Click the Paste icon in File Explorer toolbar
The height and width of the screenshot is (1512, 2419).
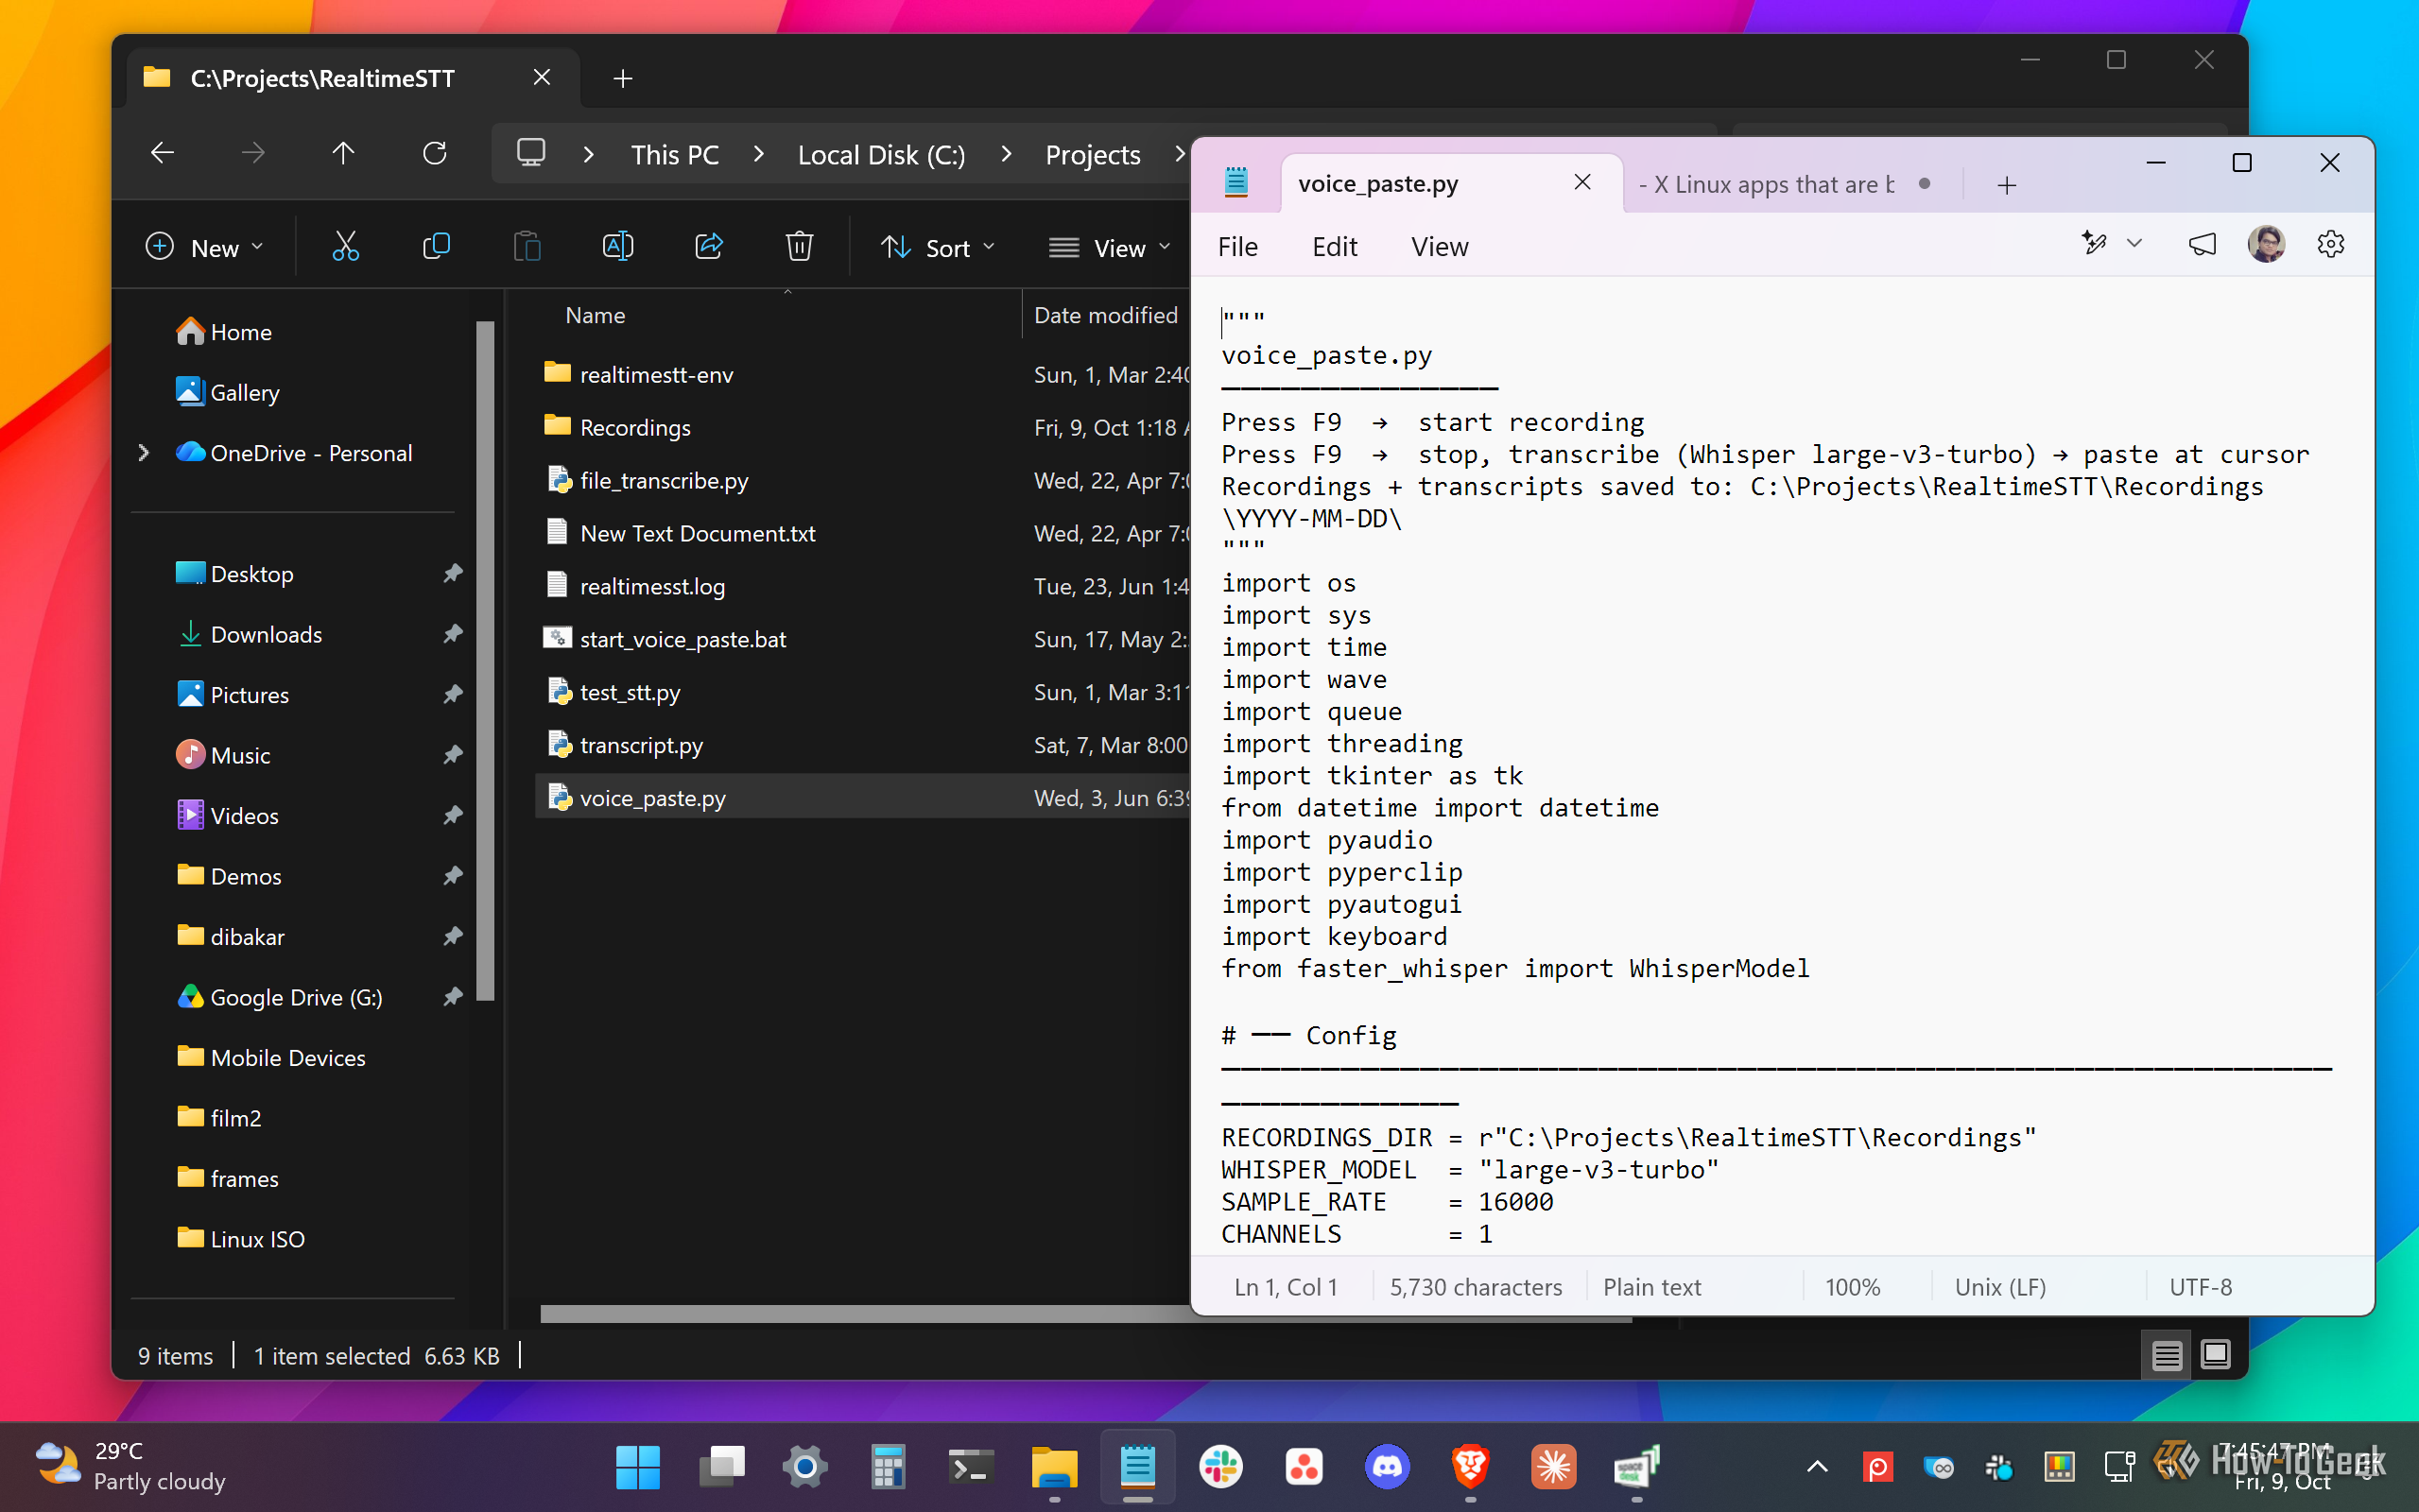pos(527,247)
